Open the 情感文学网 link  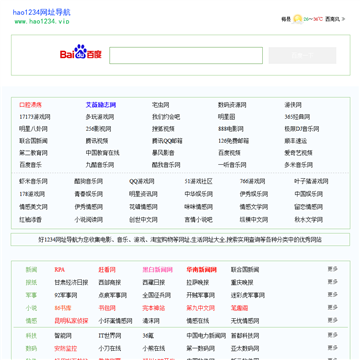point(254,207)
